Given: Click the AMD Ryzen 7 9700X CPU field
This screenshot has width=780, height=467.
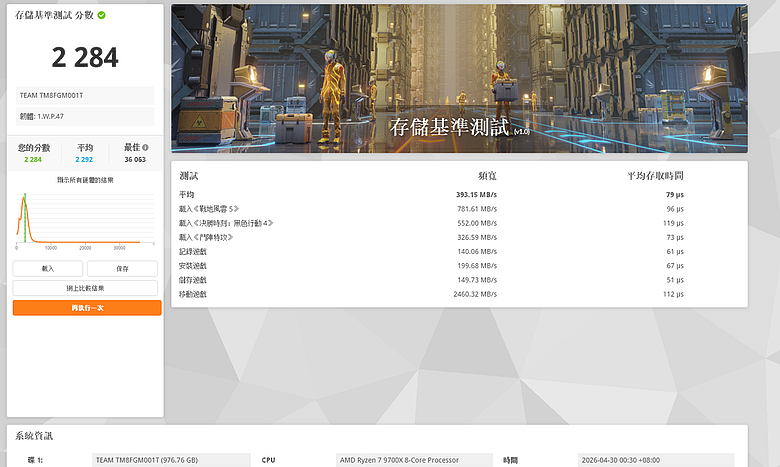Looking at the screenshot, I should (414, 460).
